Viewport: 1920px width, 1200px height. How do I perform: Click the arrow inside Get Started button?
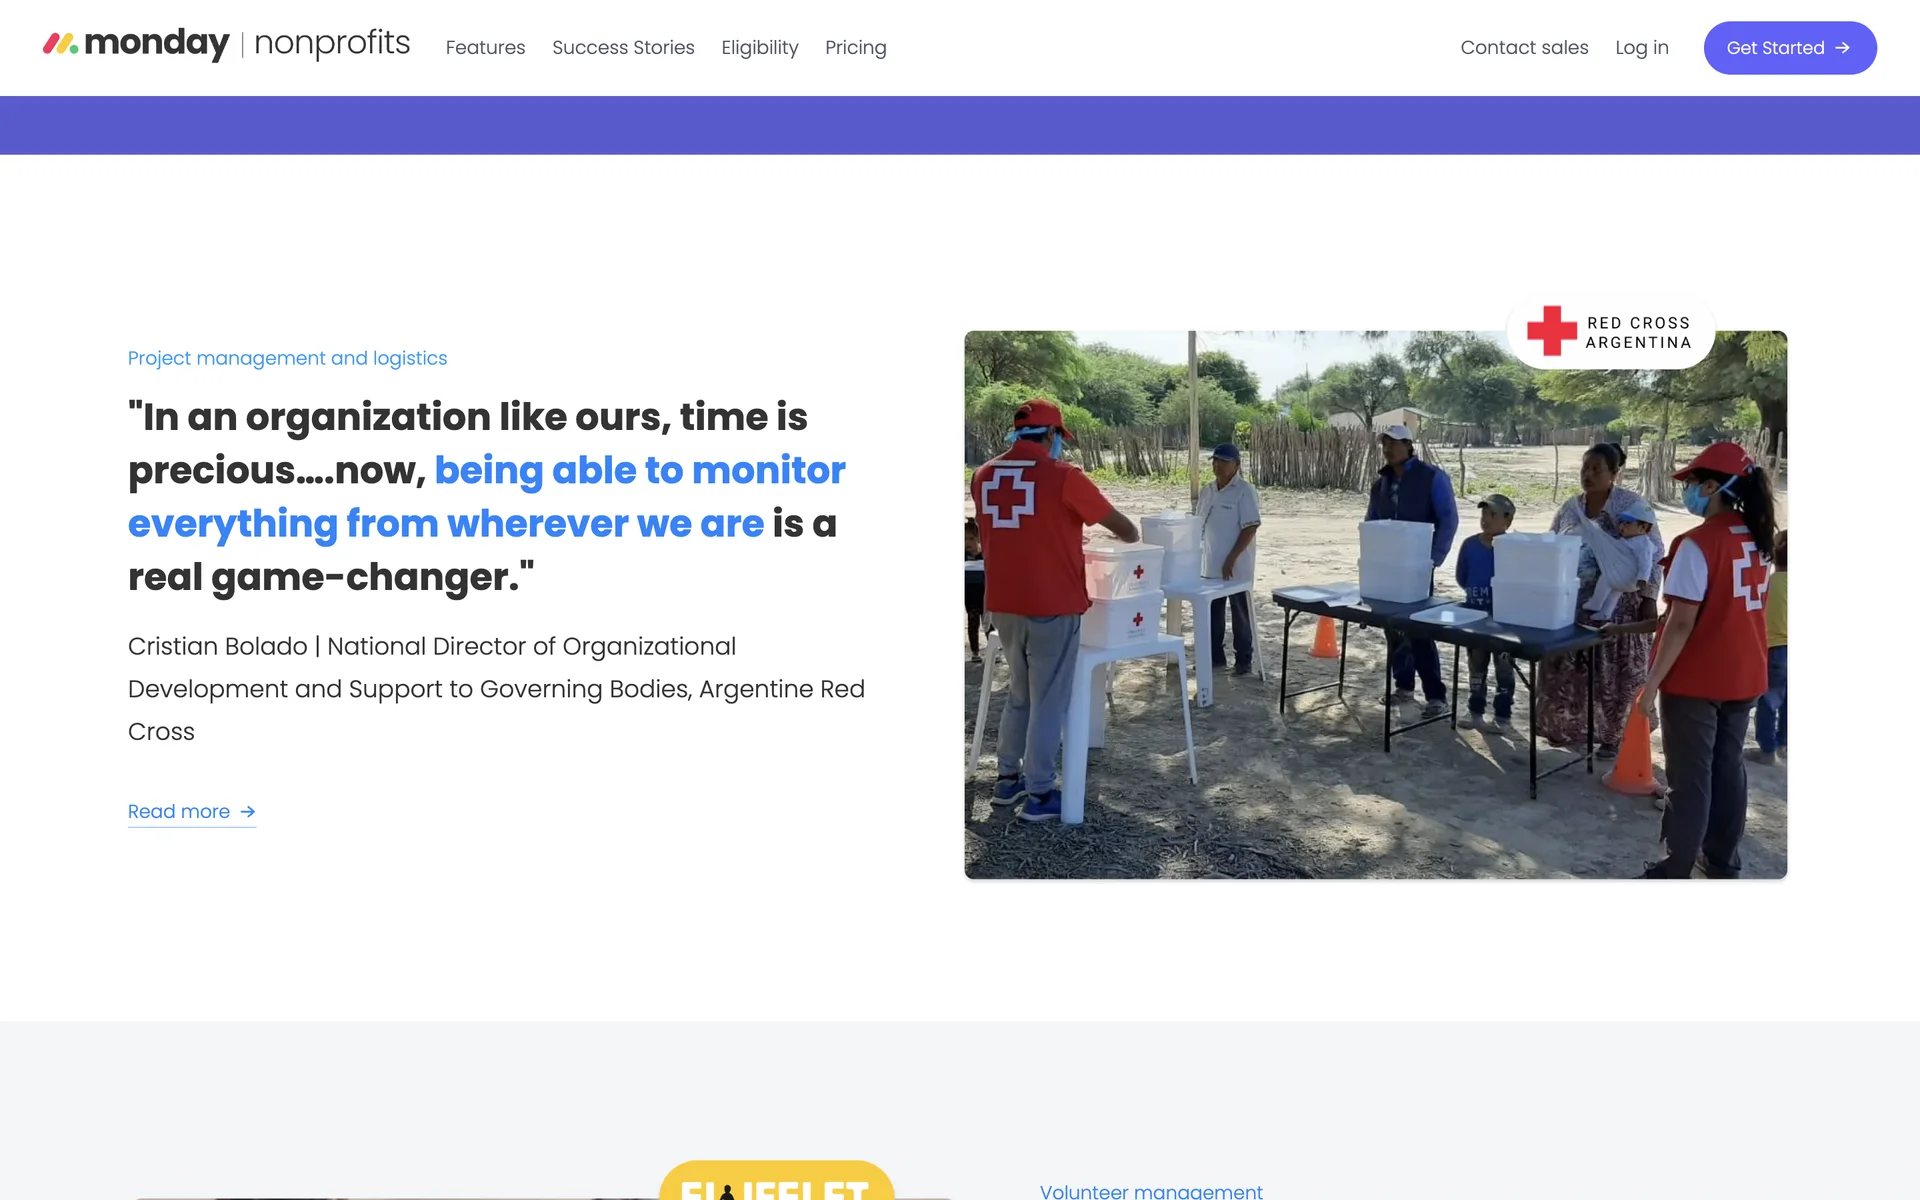coord(1842,48)
